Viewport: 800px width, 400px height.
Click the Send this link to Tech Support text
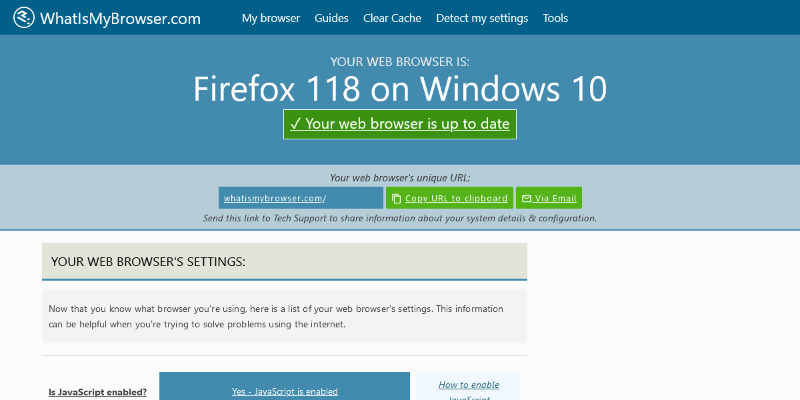pos(400,218)
